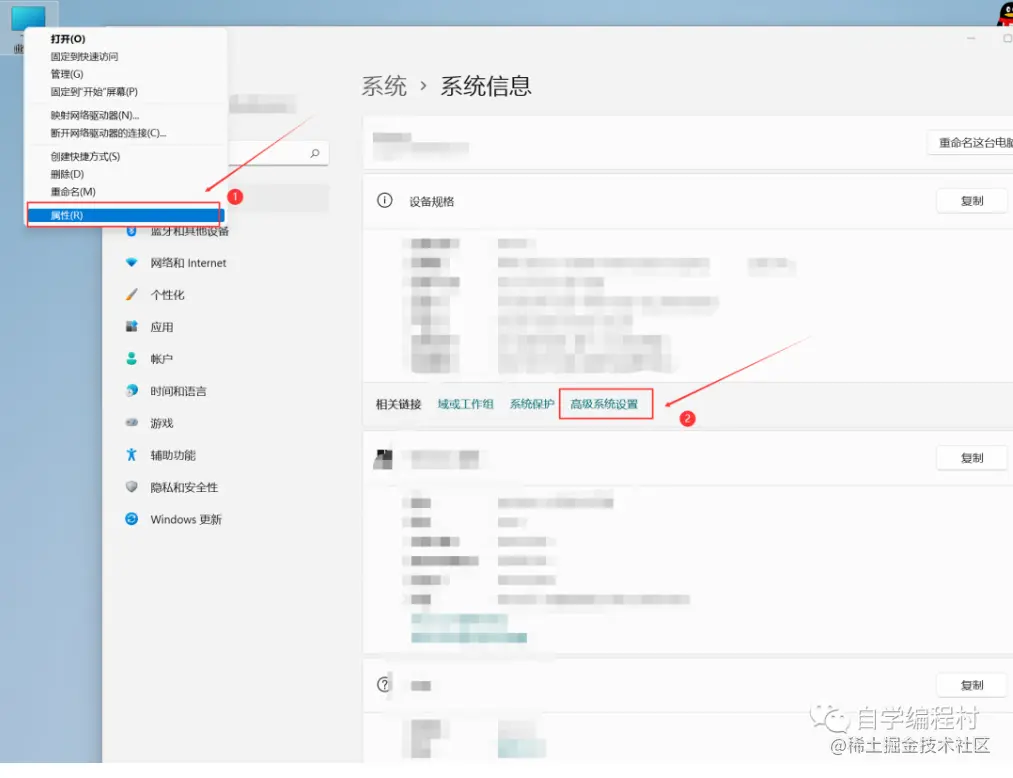Viewport: 1013px width, 778px height.
Task: Choose 断开网络驱动器的连接(C)... entry
Action: point(108,133)
